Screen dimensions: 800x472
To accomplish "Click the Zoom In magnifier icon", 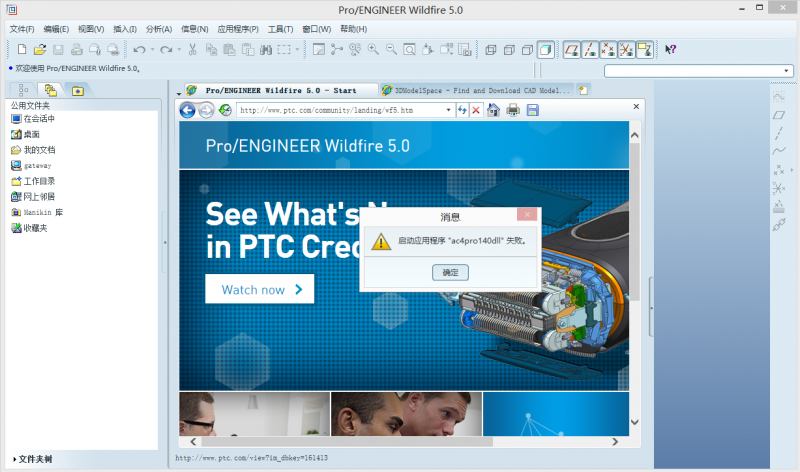I will pos(373,49).
